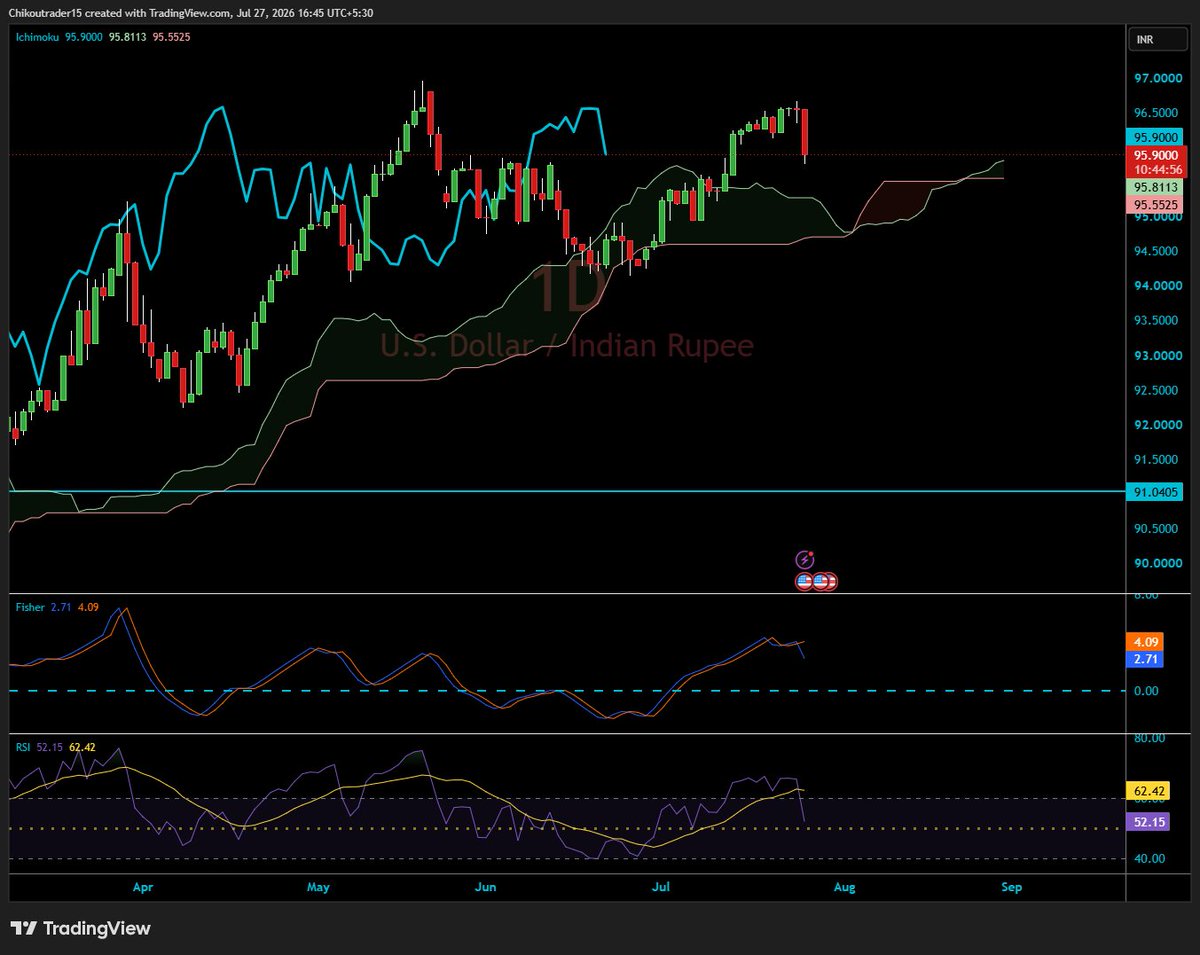Click the cyan 91.0405 price label
The image size is (1200, 955).
point(1156,492)
